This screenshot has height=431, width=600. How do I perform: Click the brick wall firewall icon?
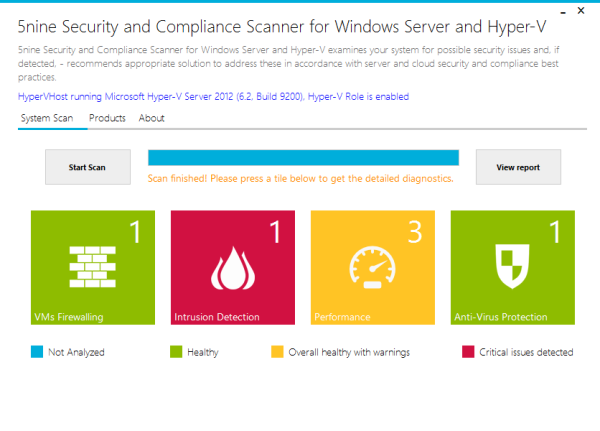click(x=92, y=266)
